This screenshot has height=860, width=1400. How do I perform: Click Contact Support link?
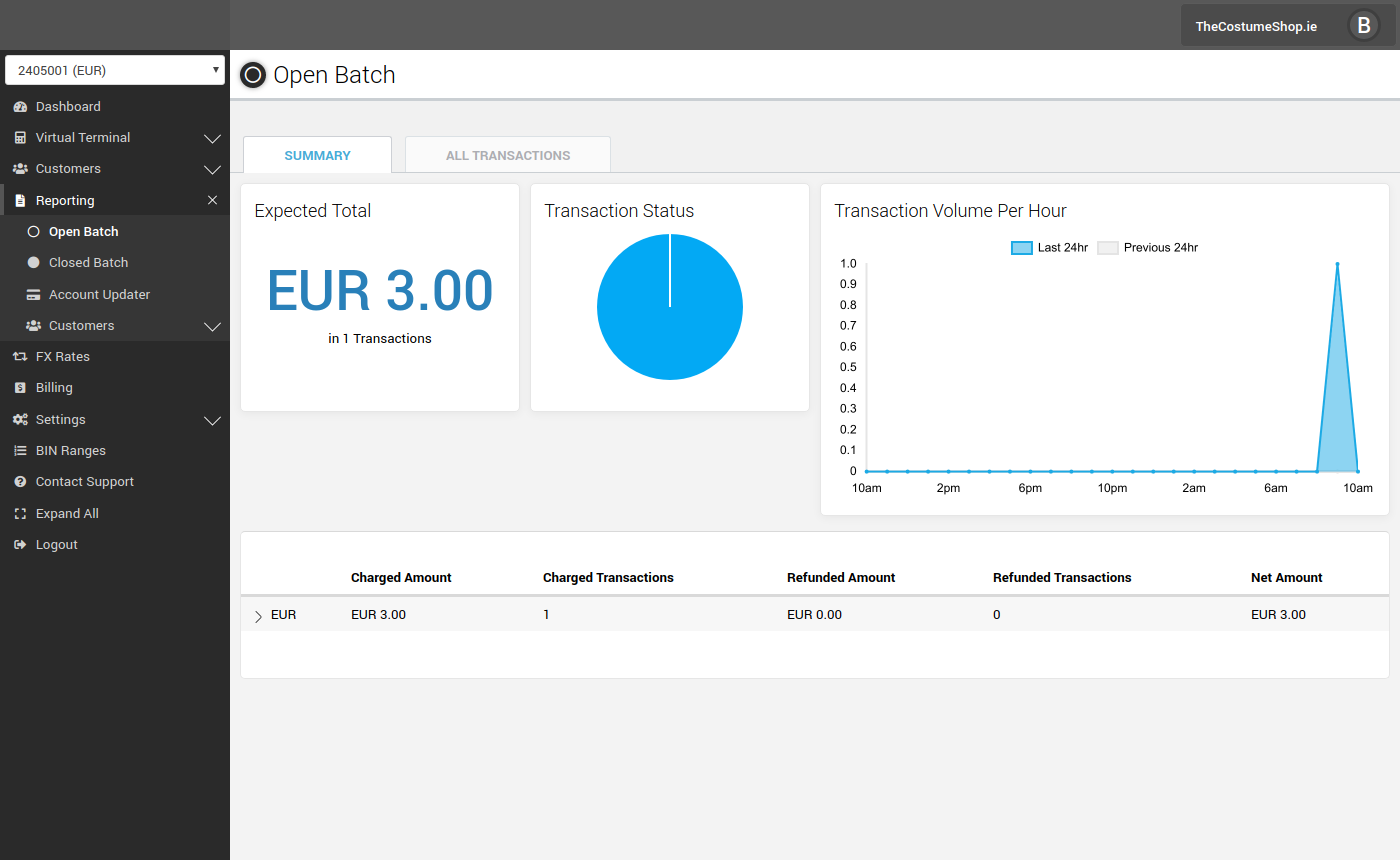tap(85, 482)
